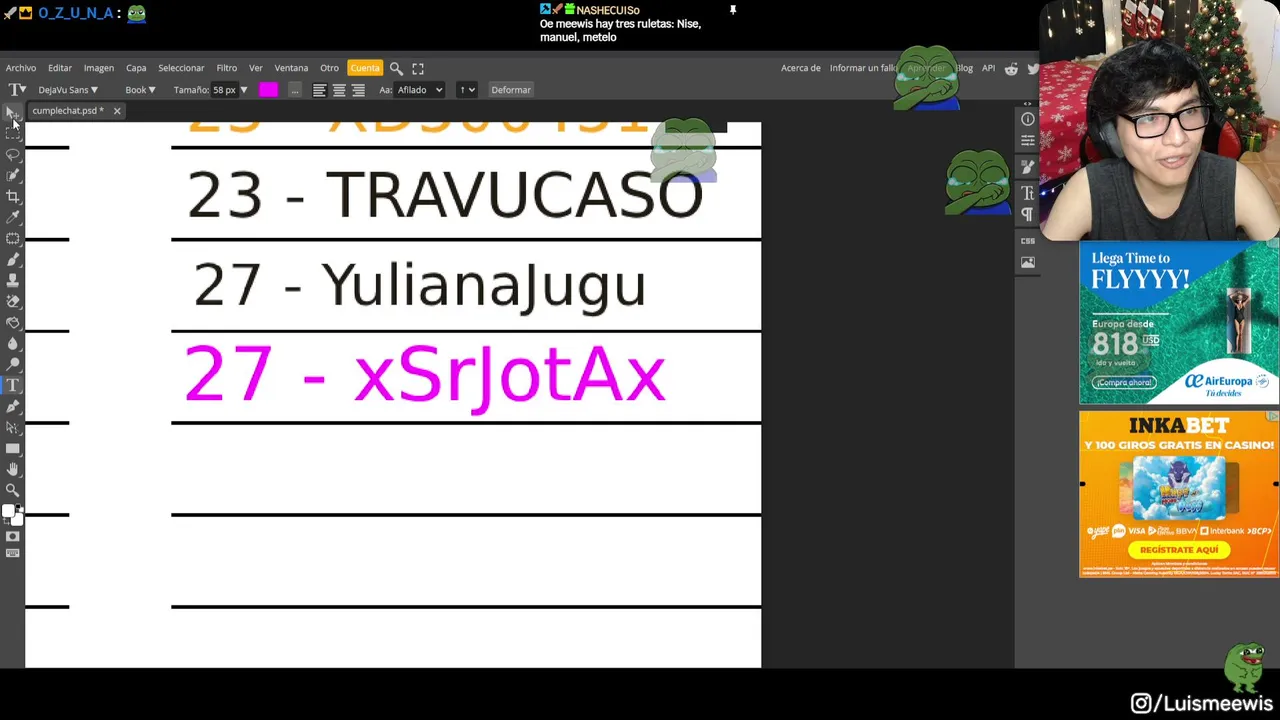Open the Filtro menu

click(227, 68)
